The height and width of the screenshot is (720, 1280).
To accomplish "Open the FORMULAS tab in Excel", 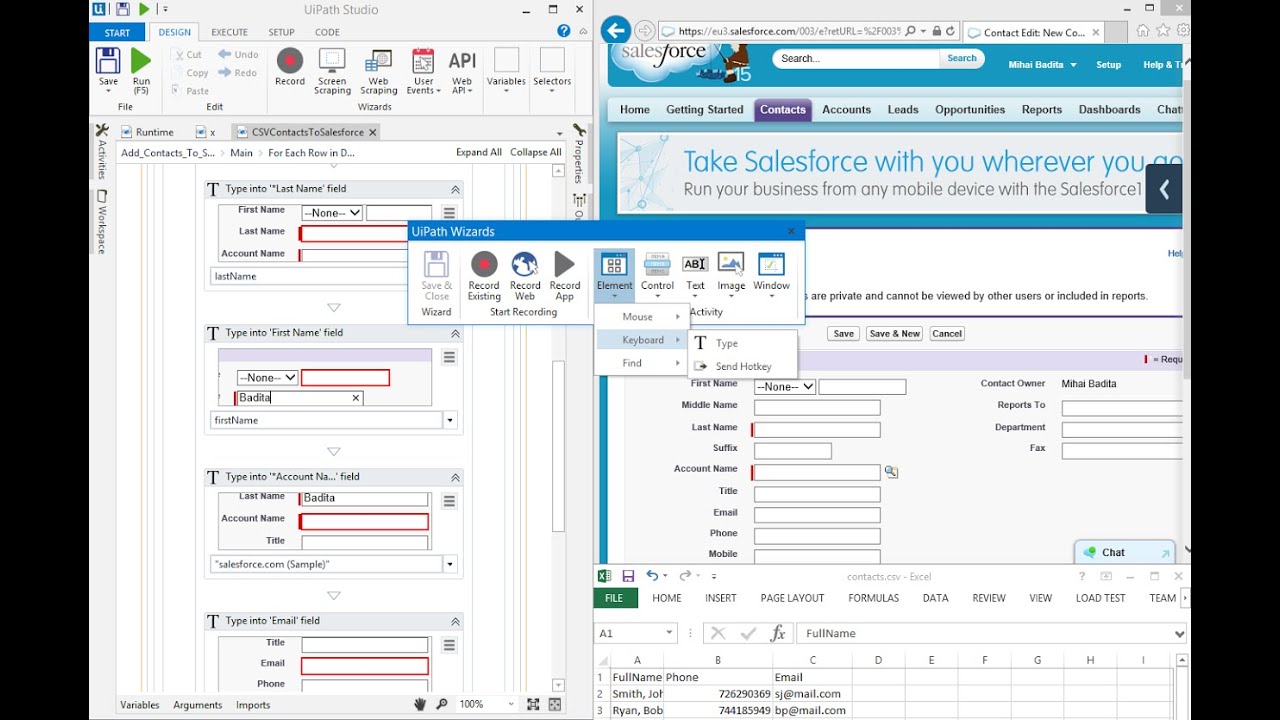I will (x=873, y=598).
